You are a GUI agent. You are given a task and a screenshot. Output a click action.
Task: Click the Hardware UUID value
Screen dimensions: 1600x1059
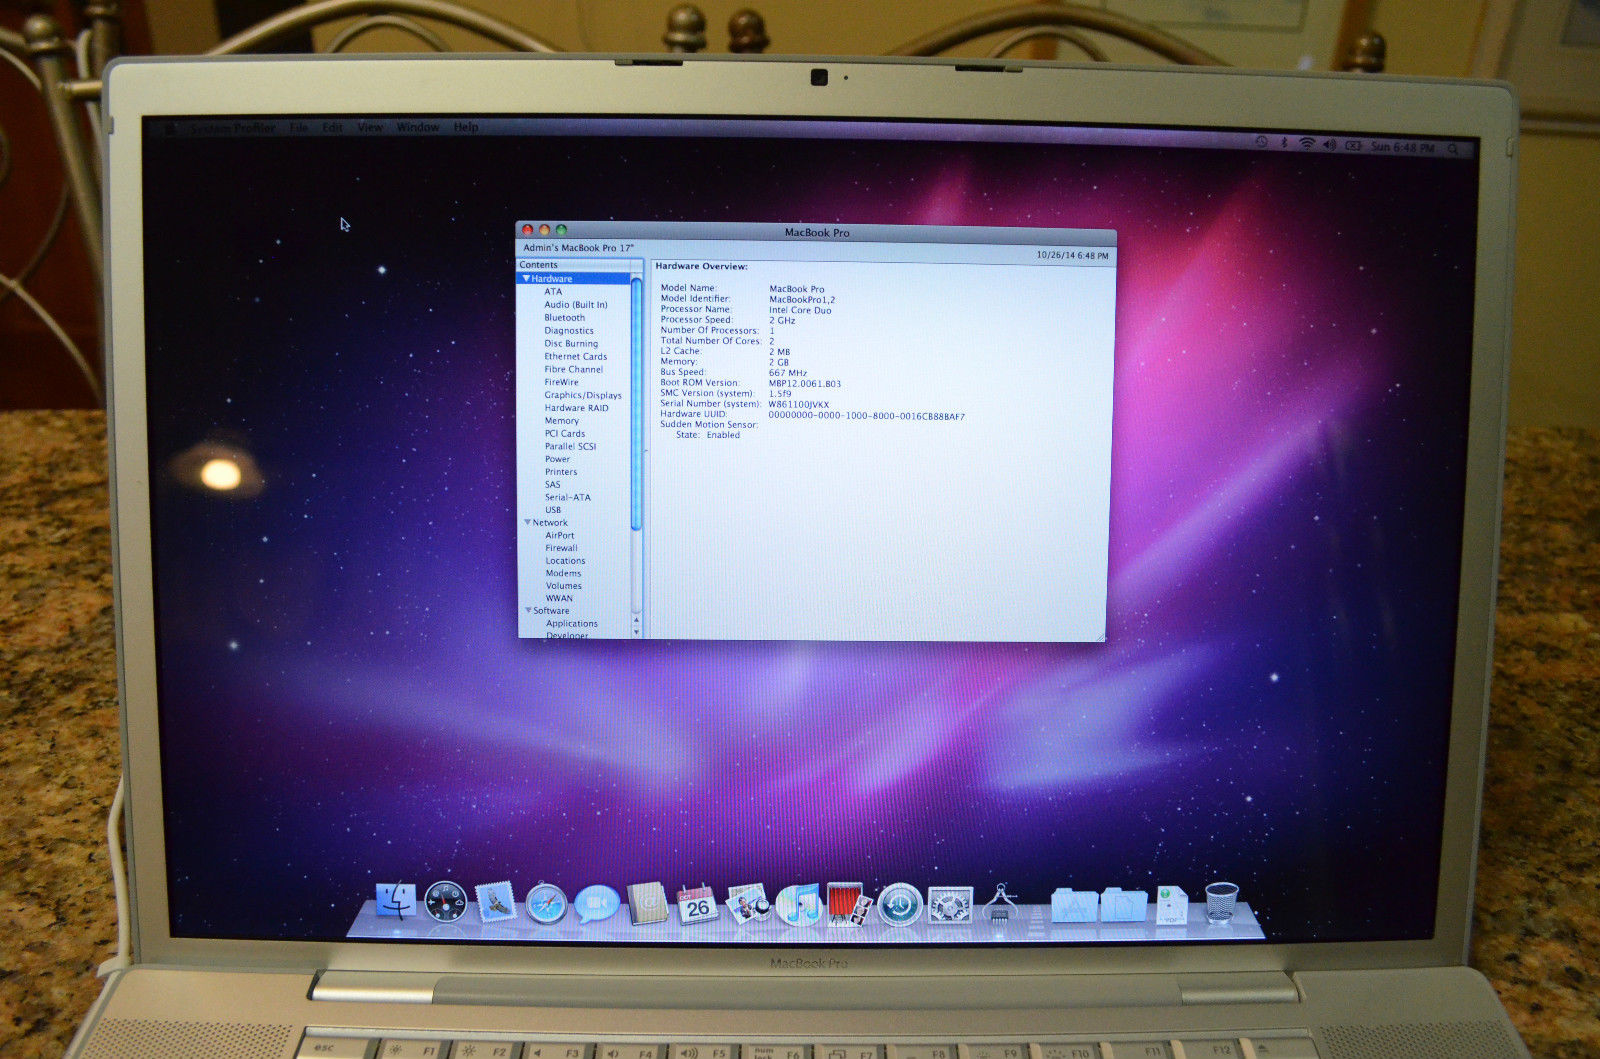coord(866,416)
